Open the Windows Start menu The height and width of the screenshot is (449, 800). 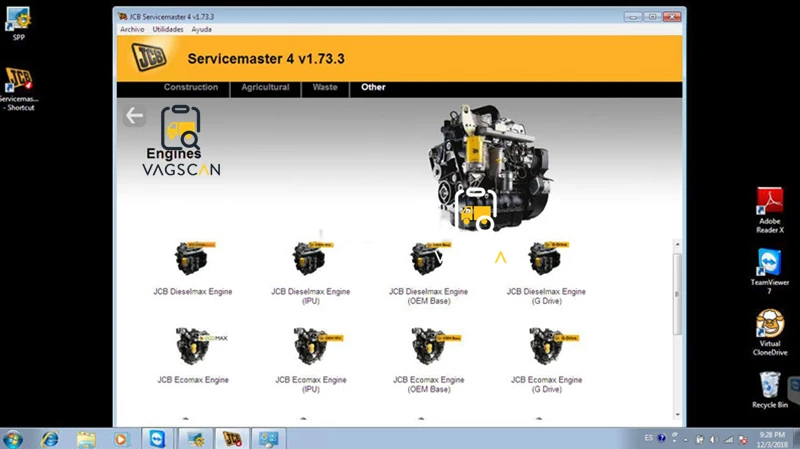(x=12, y=439)
